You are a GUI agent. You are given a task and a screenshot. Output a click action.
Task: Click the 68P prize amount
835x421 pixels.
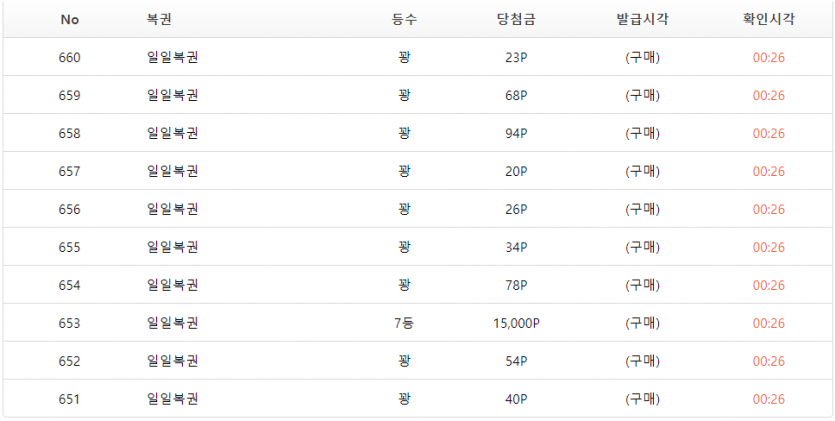(x=516, y=96)
